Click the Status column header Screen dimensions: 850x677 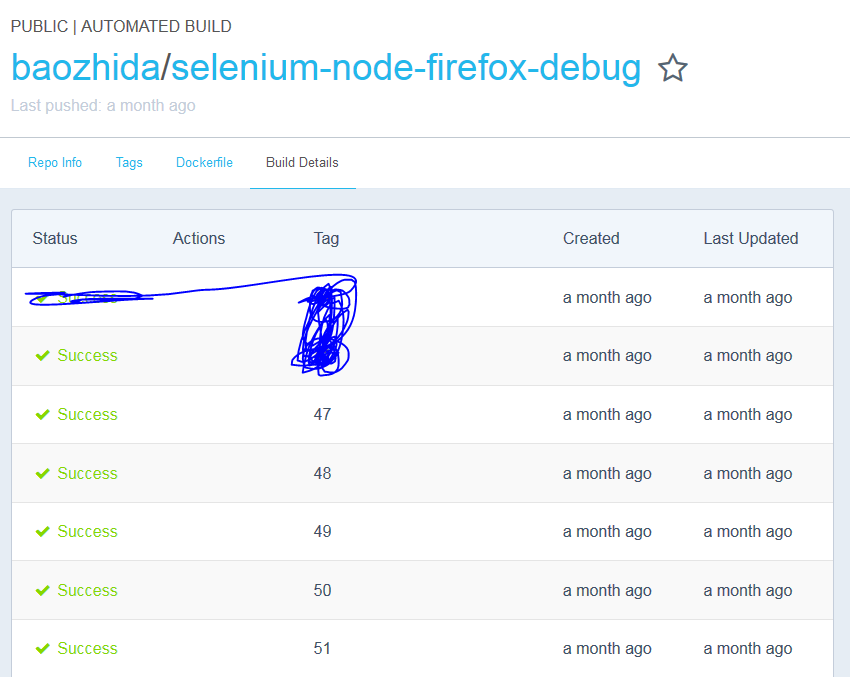55,238
